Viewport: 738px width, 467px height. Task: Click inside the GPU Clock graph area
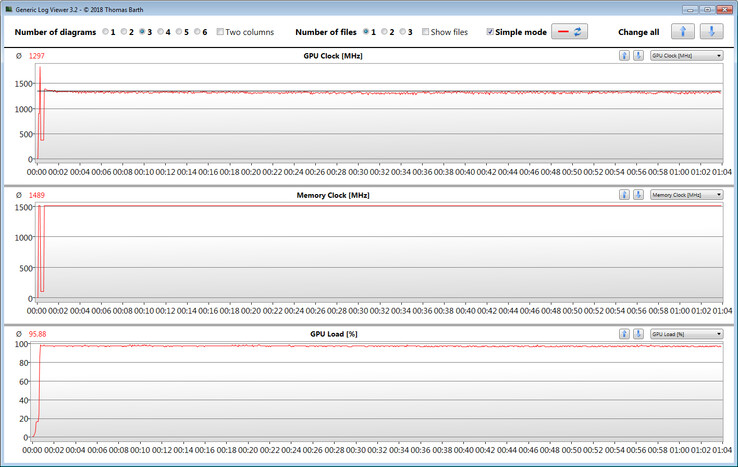click(x=379, y=112)
